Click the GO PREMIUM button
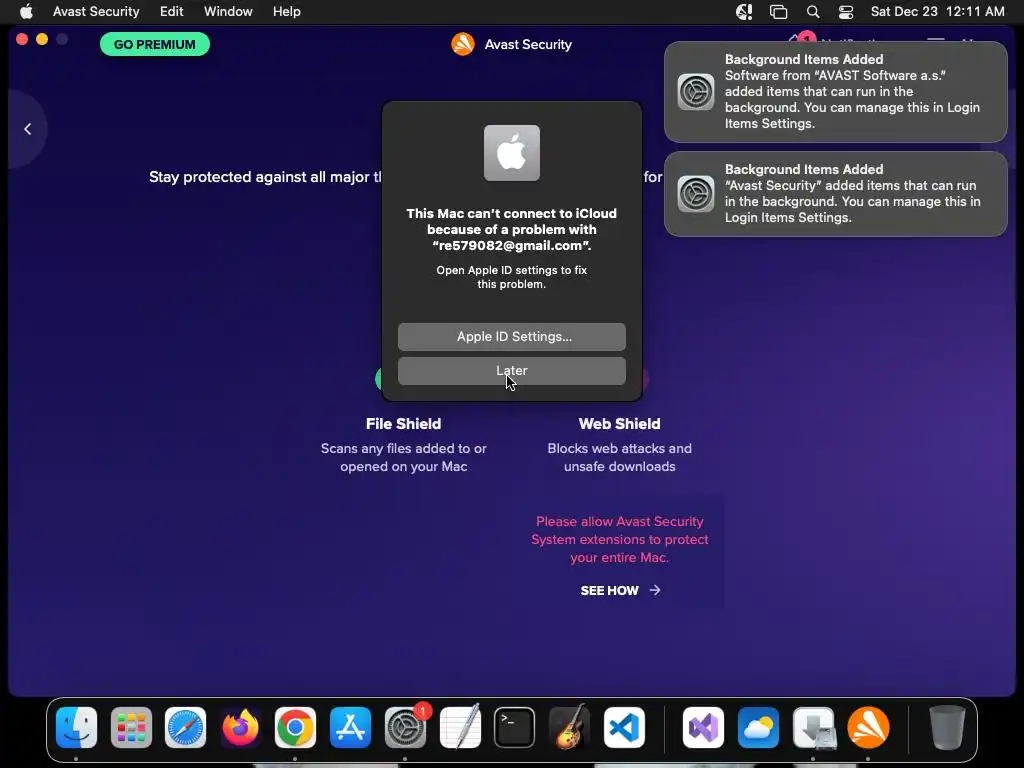Image resolution: width=1024 pixels, height=768 pixels. click(155, 44)
